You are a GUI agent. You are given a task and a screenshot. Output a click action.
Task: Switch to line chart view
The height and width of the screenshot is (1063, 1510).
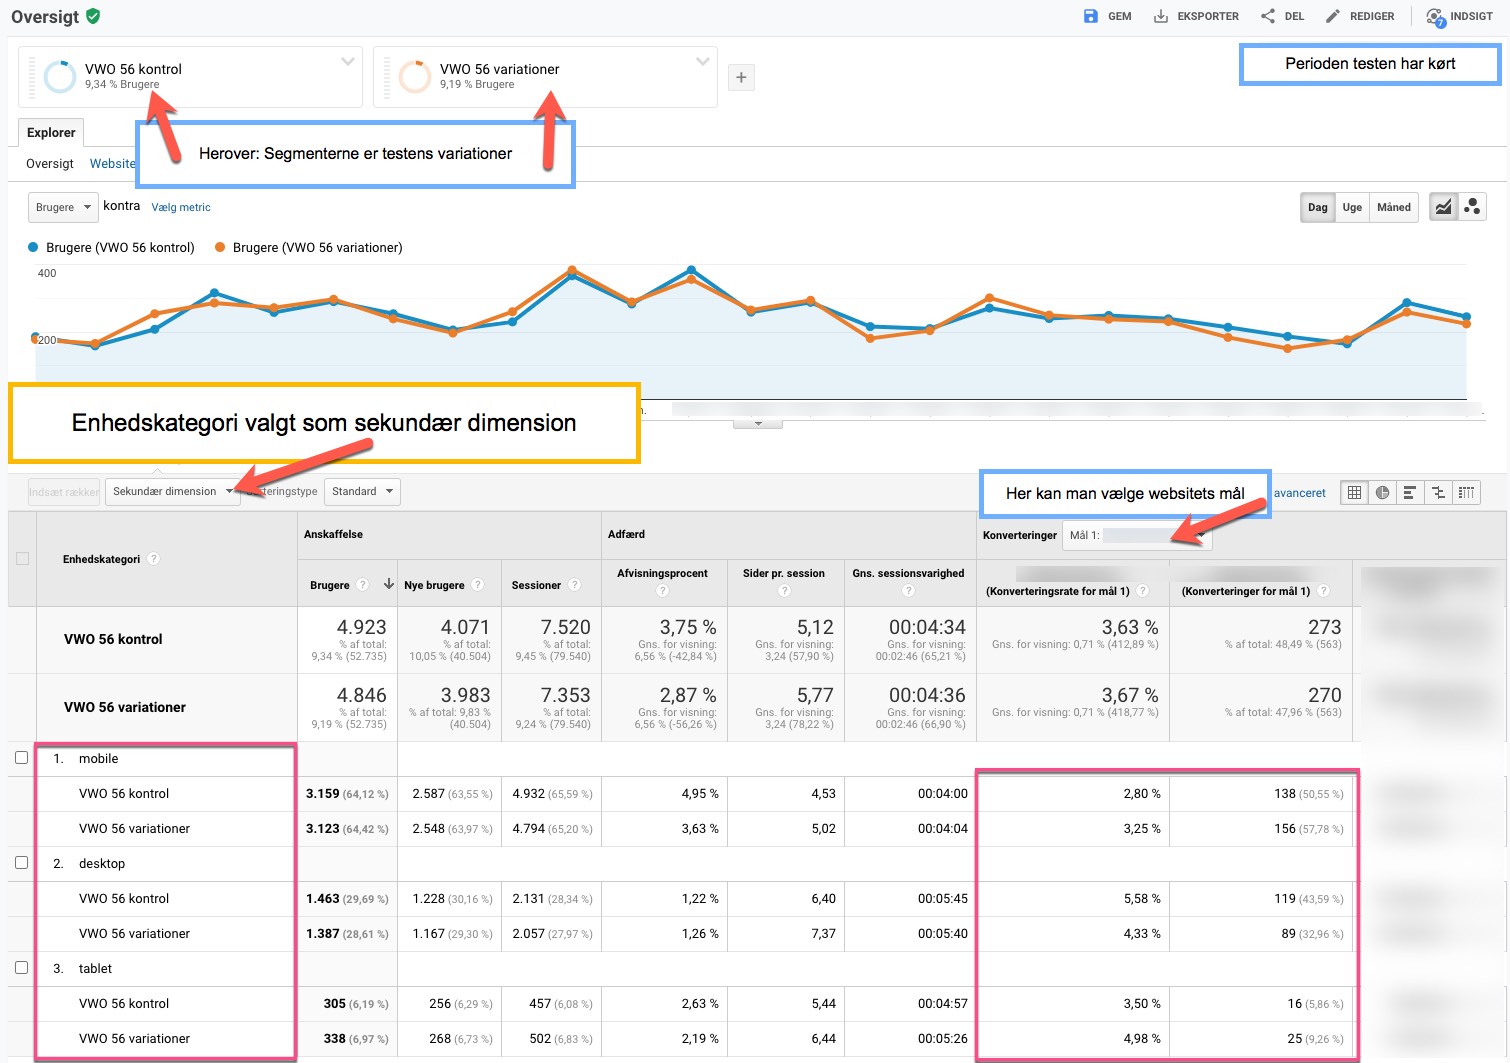(x=1443, y=207)
